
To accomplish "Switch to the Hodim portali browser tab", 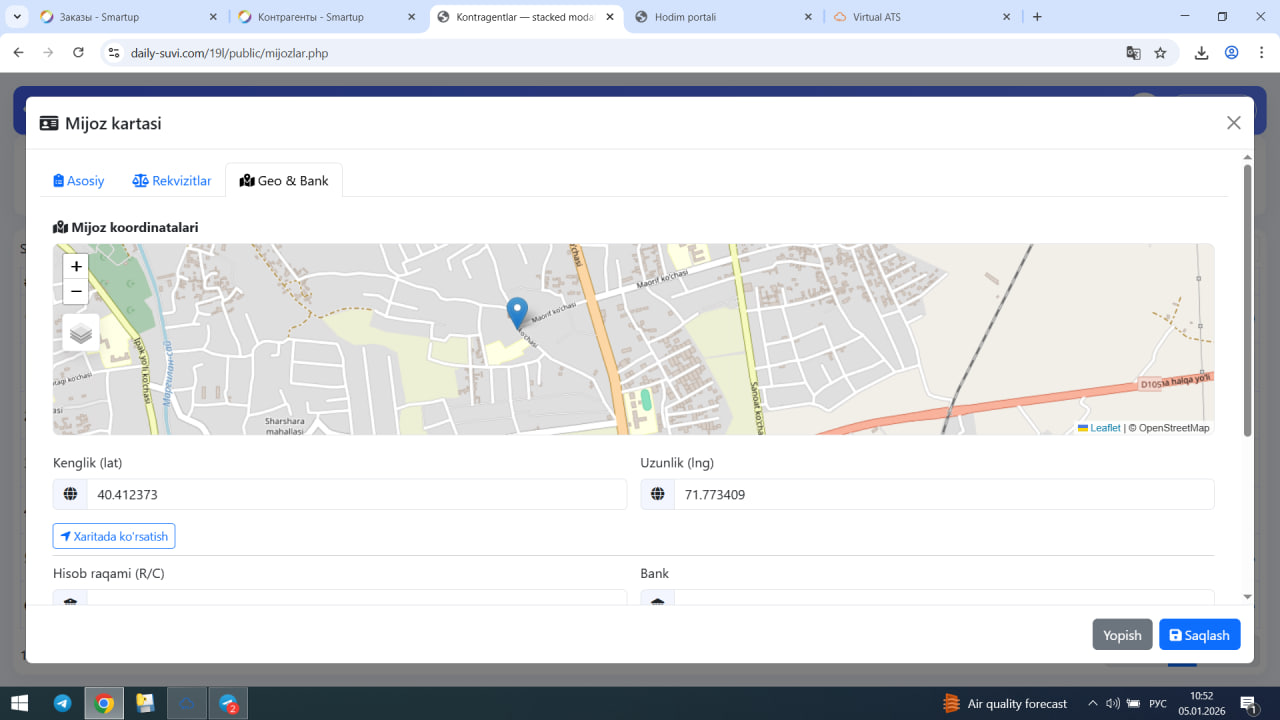I will tap(724, 17).
